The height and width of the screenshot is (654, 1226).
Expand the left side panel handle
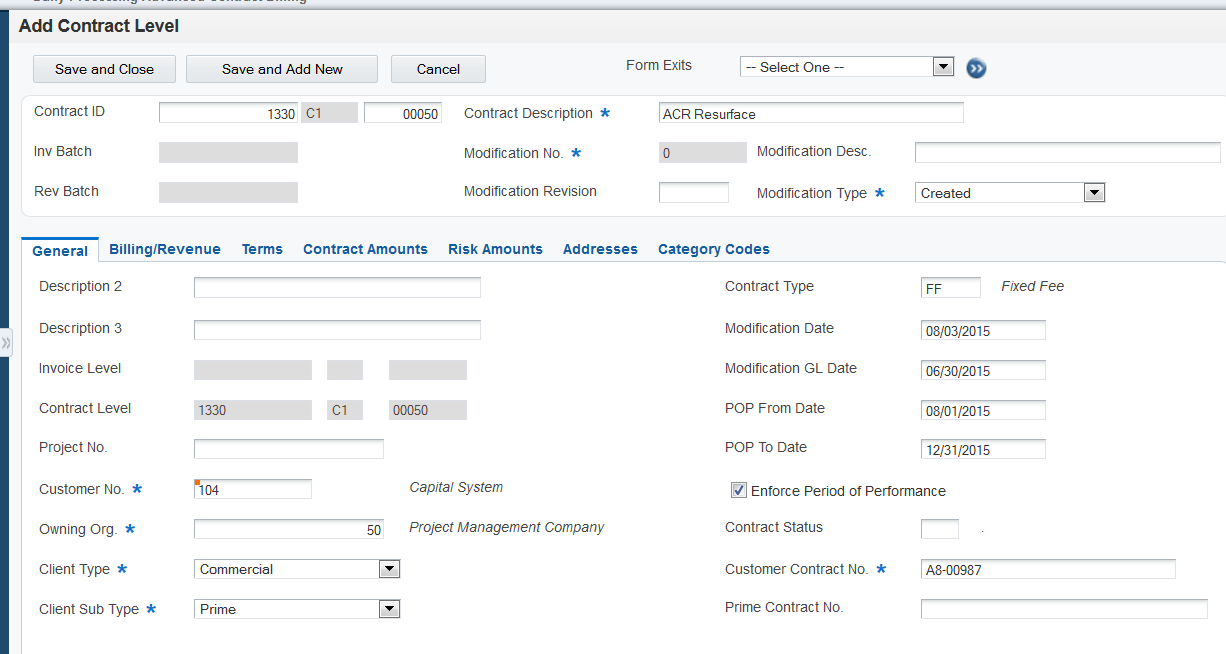tap(5, 343)
